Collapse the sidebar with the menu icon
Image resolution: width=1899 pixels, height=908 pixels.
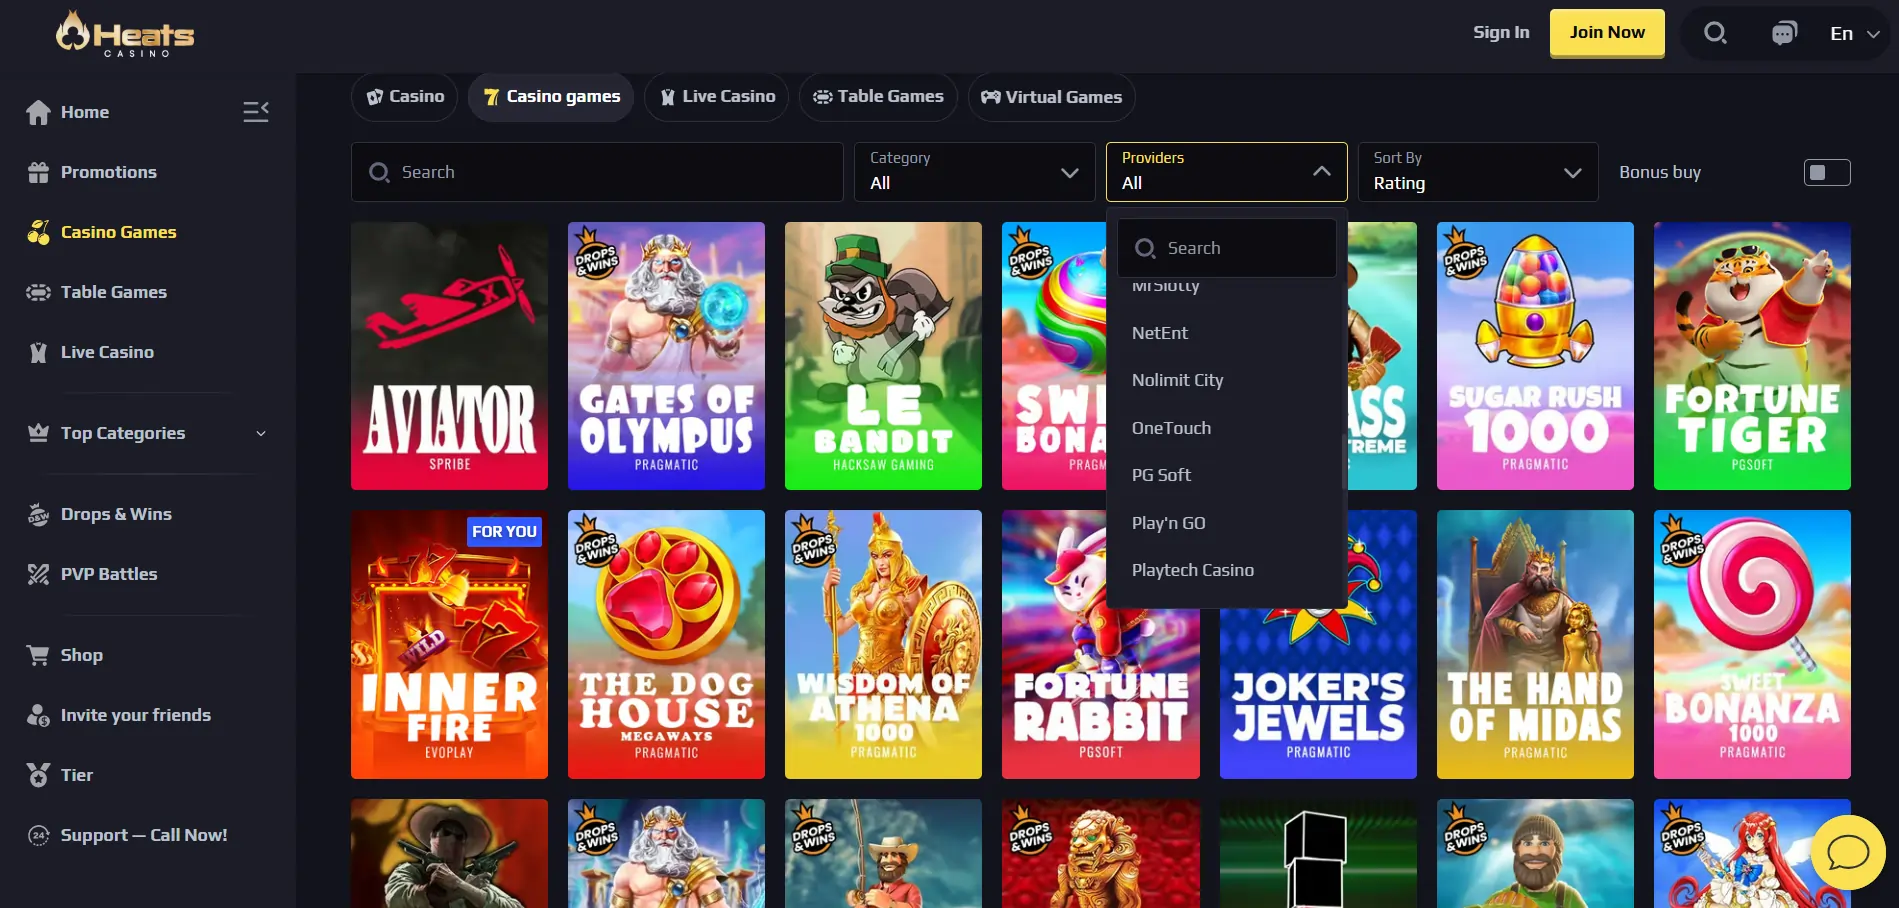pos(256,112)
